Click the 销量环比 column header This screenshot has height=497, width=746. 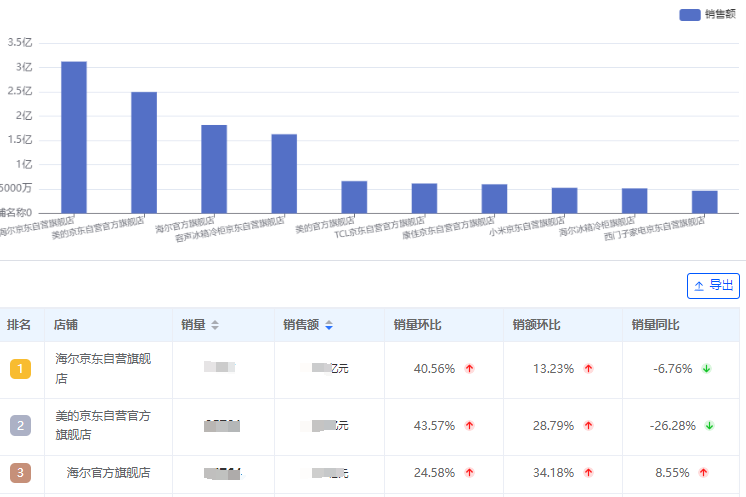pyautogui.click(x=417, y=325)
